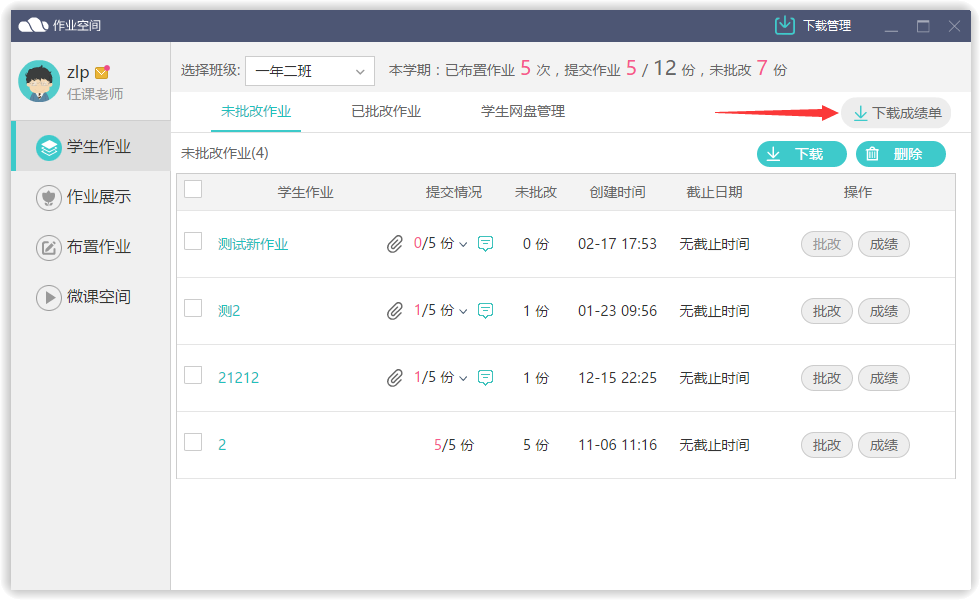Expand the submission chevron in the 测2 row
The height and width of the screenshot is (600, 980).
(463, 312)
